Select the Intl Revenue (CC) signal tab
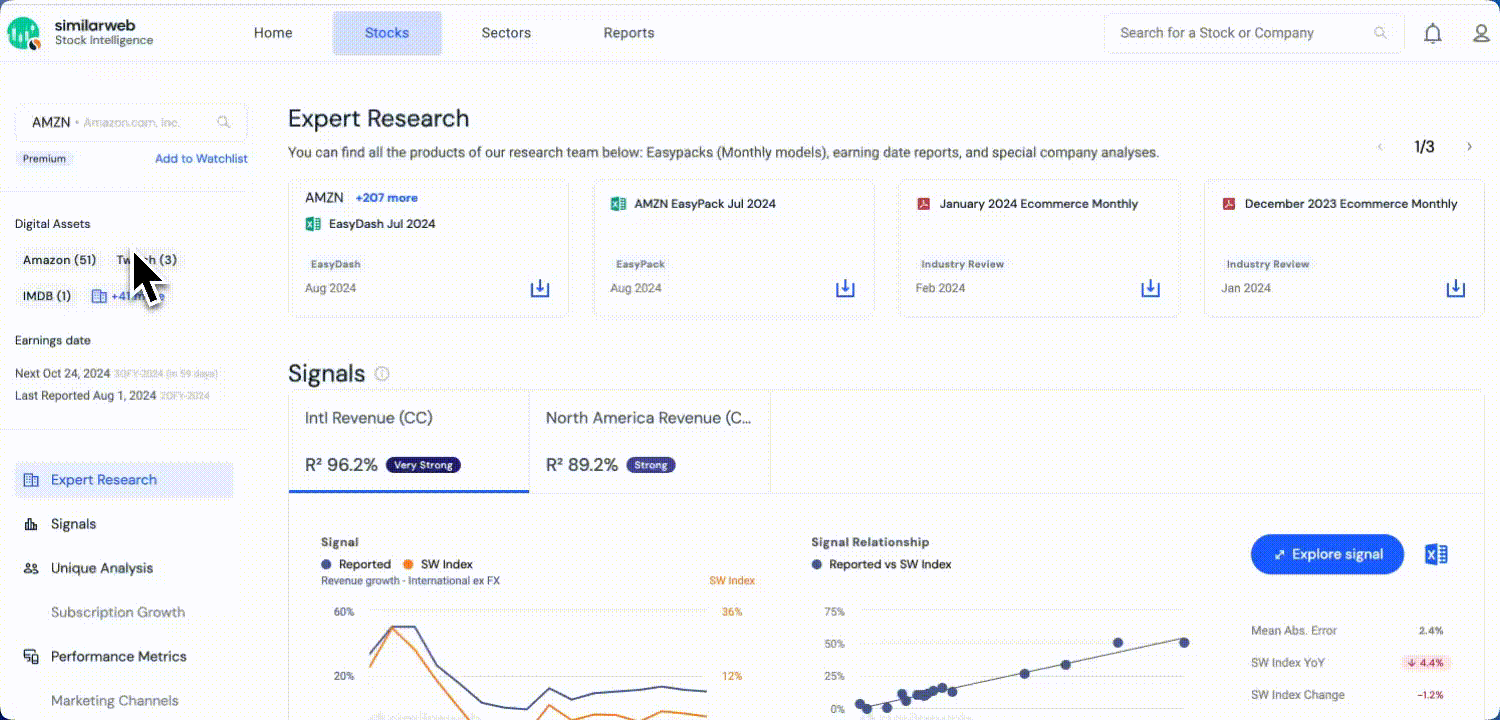The image size is (1500, 720). (x=409, y=441)
